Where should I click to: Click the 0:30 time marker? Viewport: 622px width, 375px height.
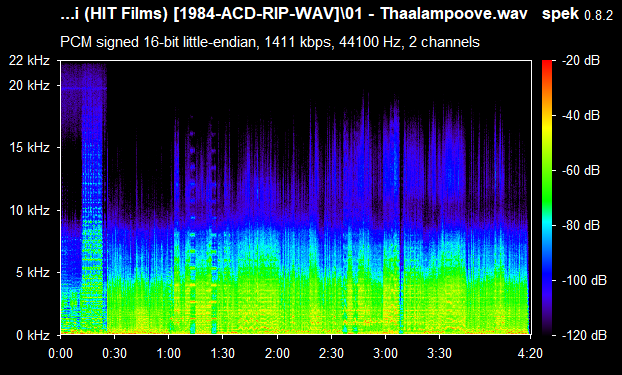pyautogui.click(x=115, y=353)
